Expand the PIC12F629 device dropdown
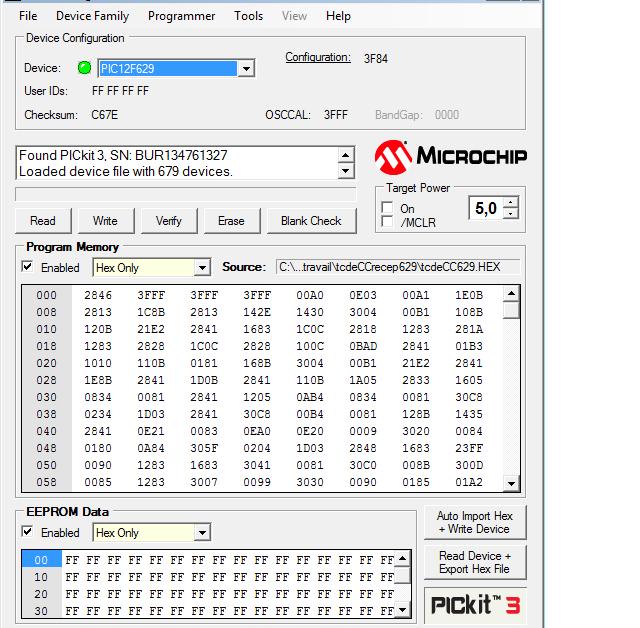The width and height of the screenshot is (640, 628). [x=246, y=69]
